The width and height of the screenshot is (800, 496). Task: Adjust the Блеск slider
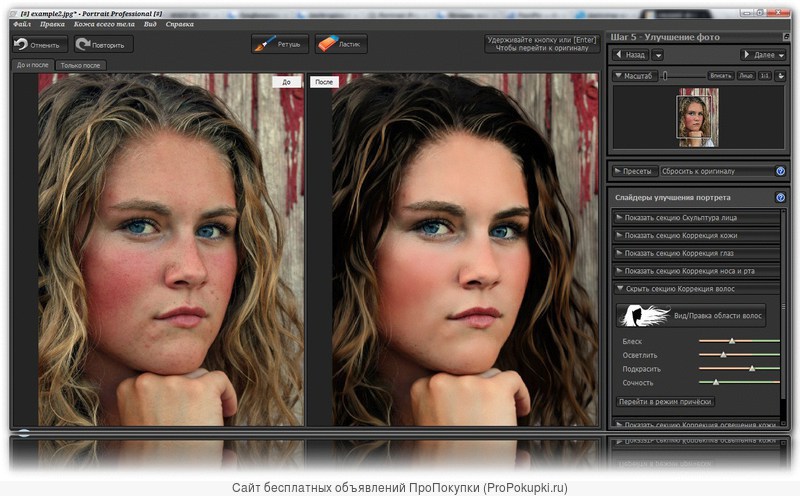click(732, 341)
